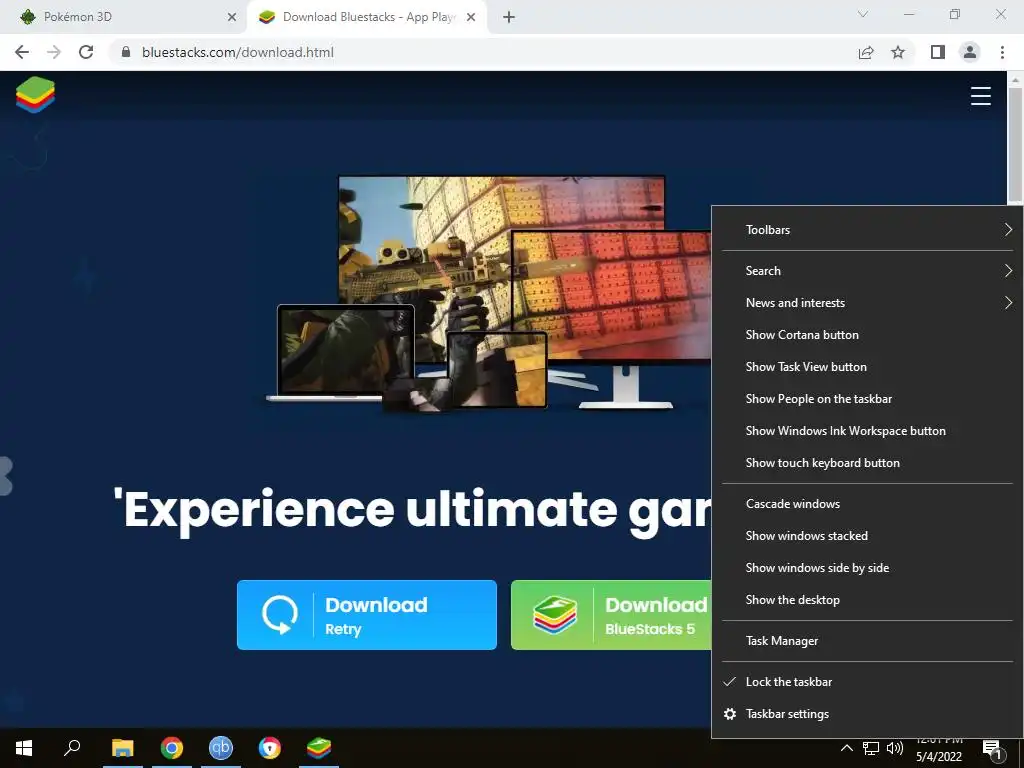Bookmark this page with the star icon
Viewport: 1024px width, 768px height.
click(x=898, y=52)
